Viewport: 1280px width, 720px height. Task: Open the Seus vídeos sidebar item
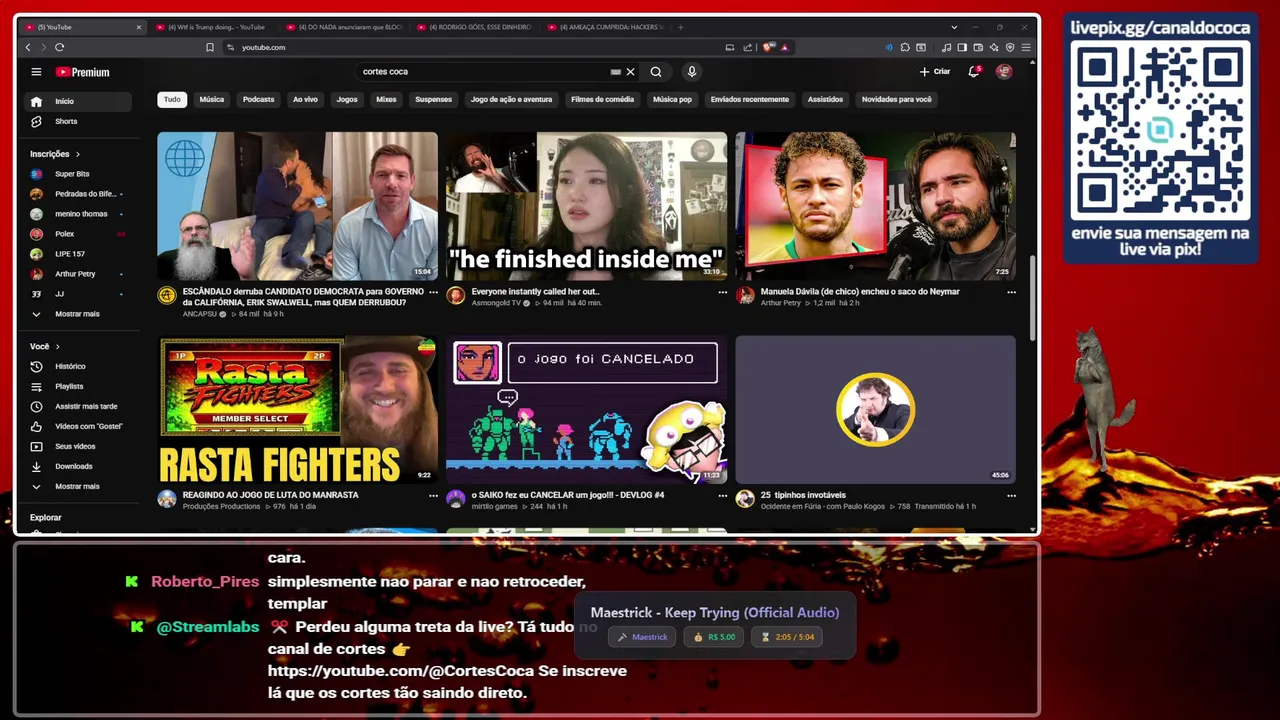[x=78, y=446]
